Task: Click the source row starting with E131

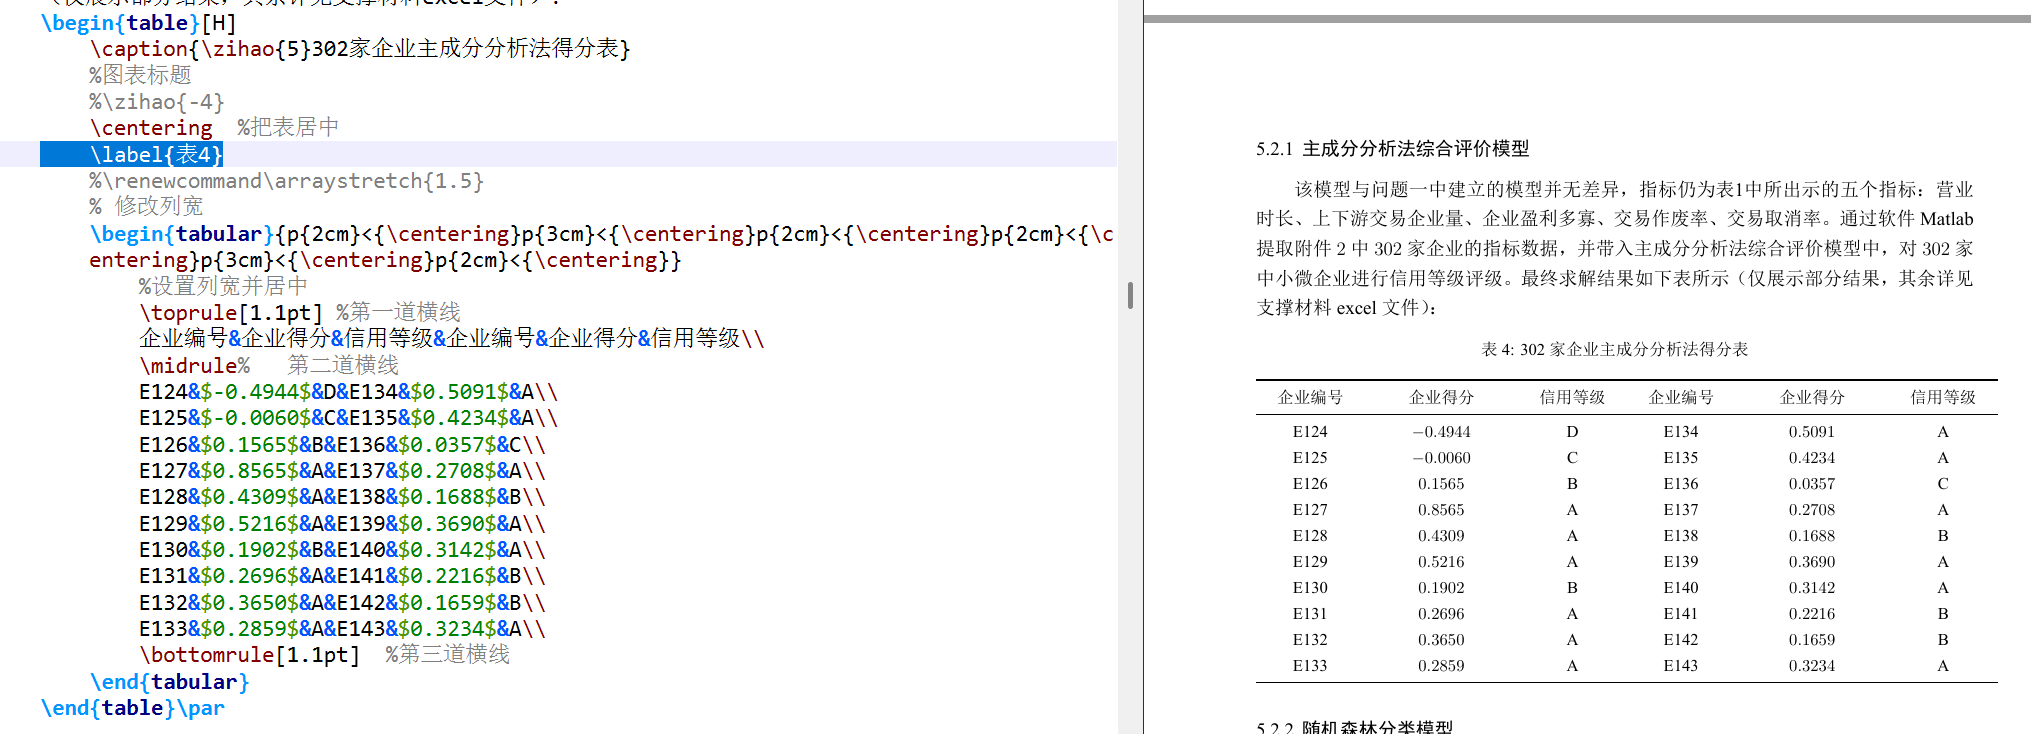Action: pos(342,576)
